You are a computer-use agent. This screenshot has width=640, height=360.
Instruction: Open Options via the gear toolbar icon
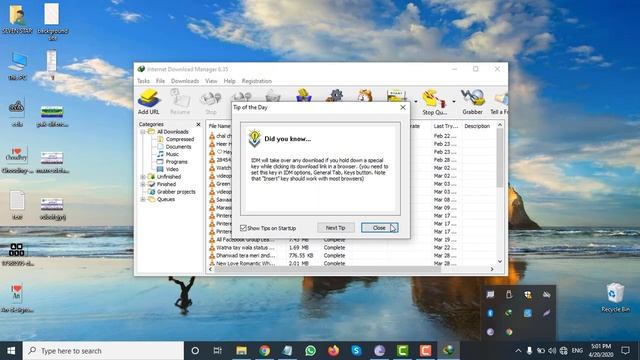pyautogui.click(x=334, y=96)
